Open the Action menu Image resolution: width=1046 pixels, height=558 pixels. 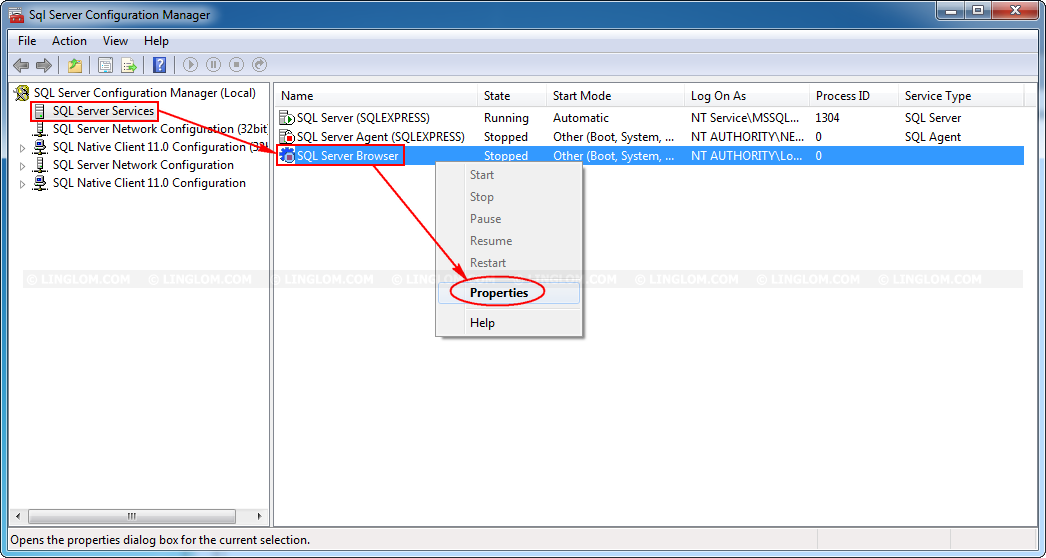69,41
